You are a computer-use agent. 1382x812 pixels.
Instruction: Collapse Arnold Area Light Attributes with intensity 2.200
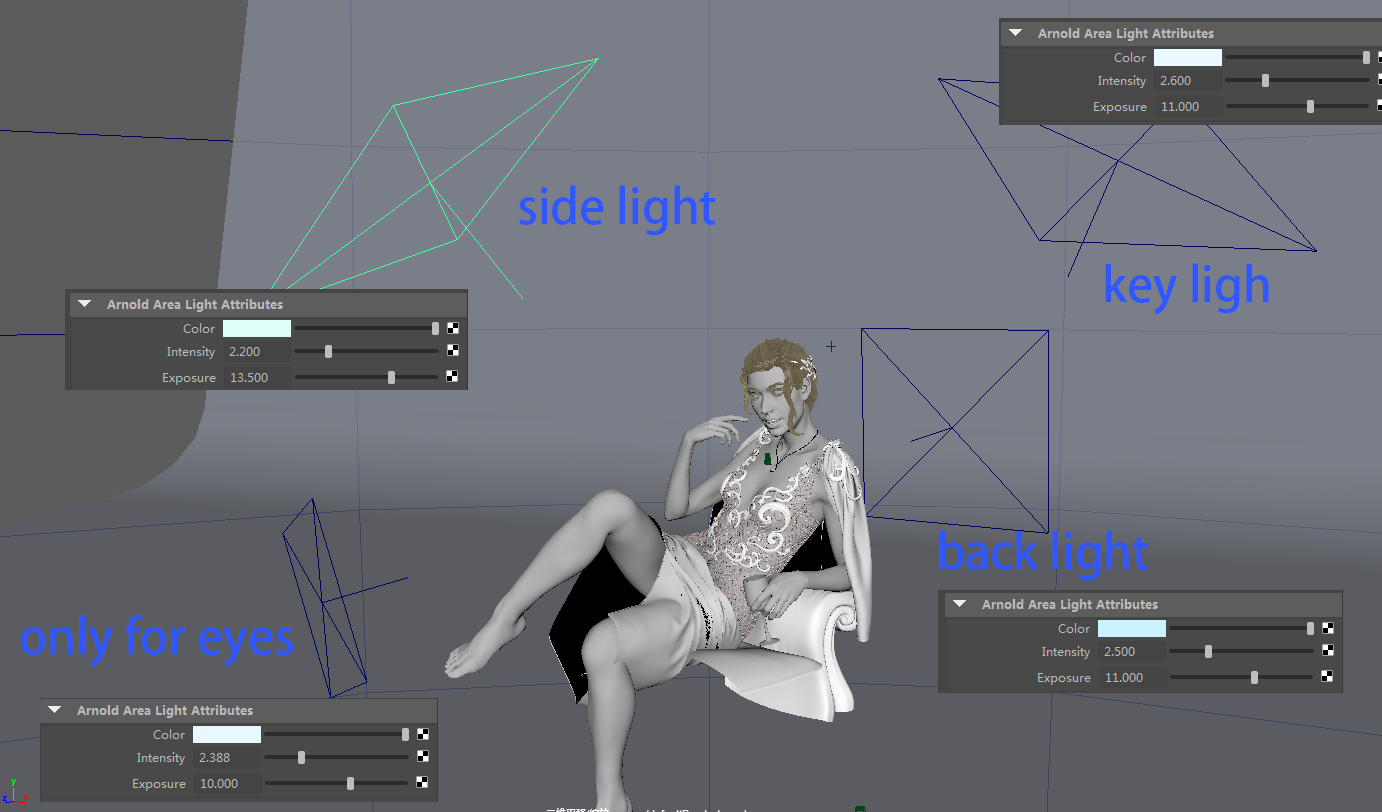click(85, 304)
